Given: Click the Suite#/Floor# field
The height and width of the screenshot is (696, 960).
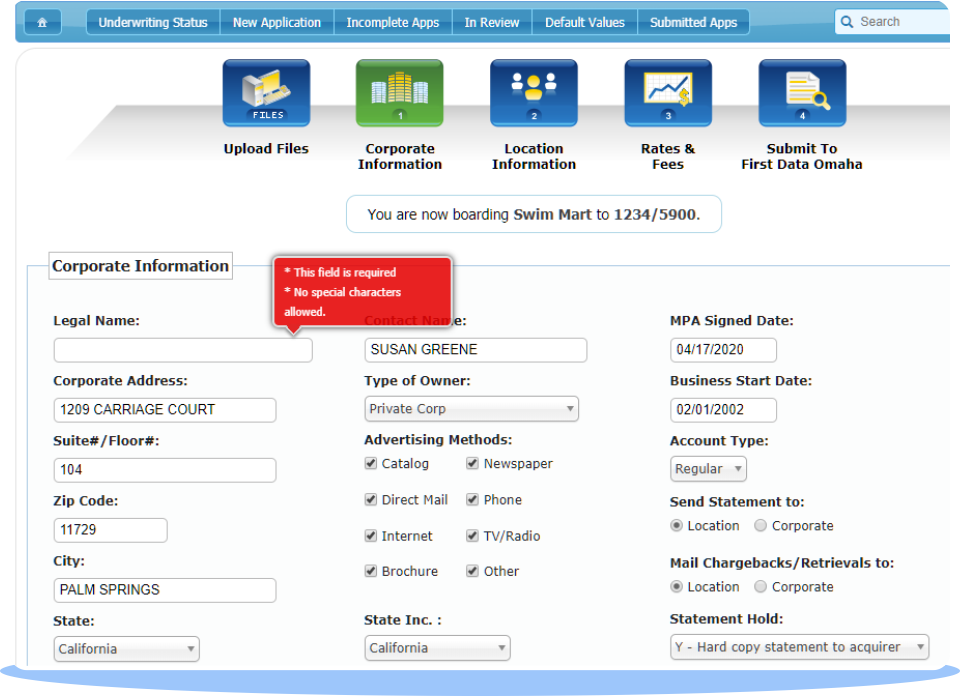Looking at the screenshot, I should tap(165, 470).
